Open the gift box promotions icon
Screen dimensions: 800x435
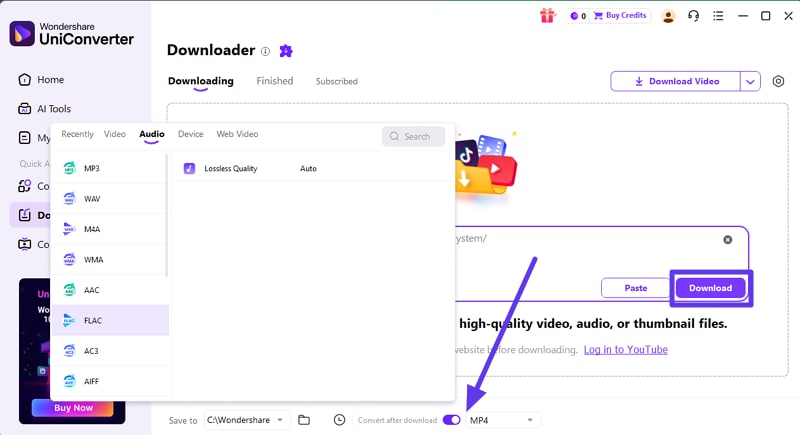(547, 16)
